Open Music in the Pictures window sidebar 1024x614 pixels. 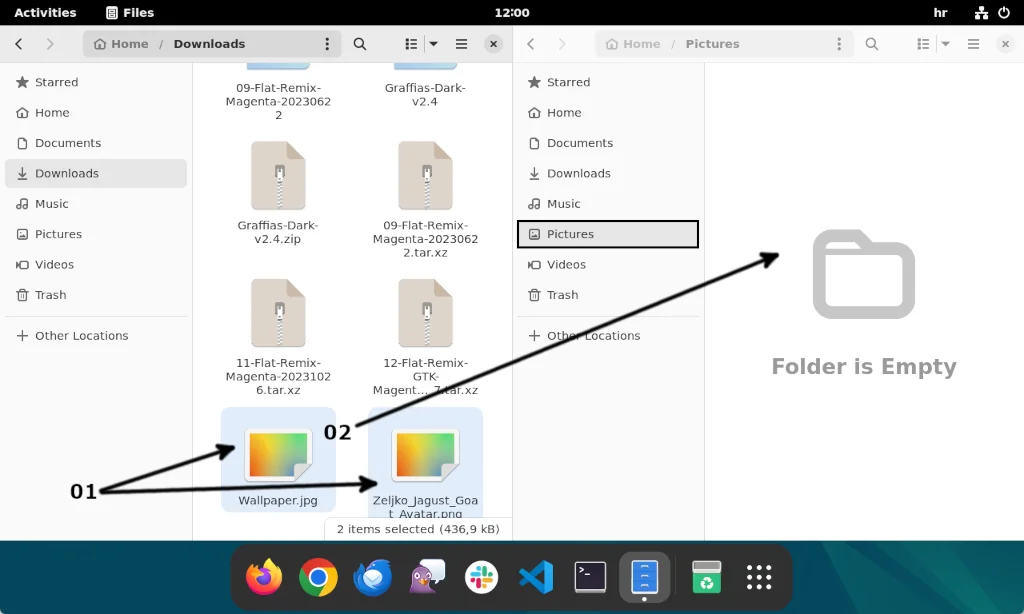pos(608,204)
